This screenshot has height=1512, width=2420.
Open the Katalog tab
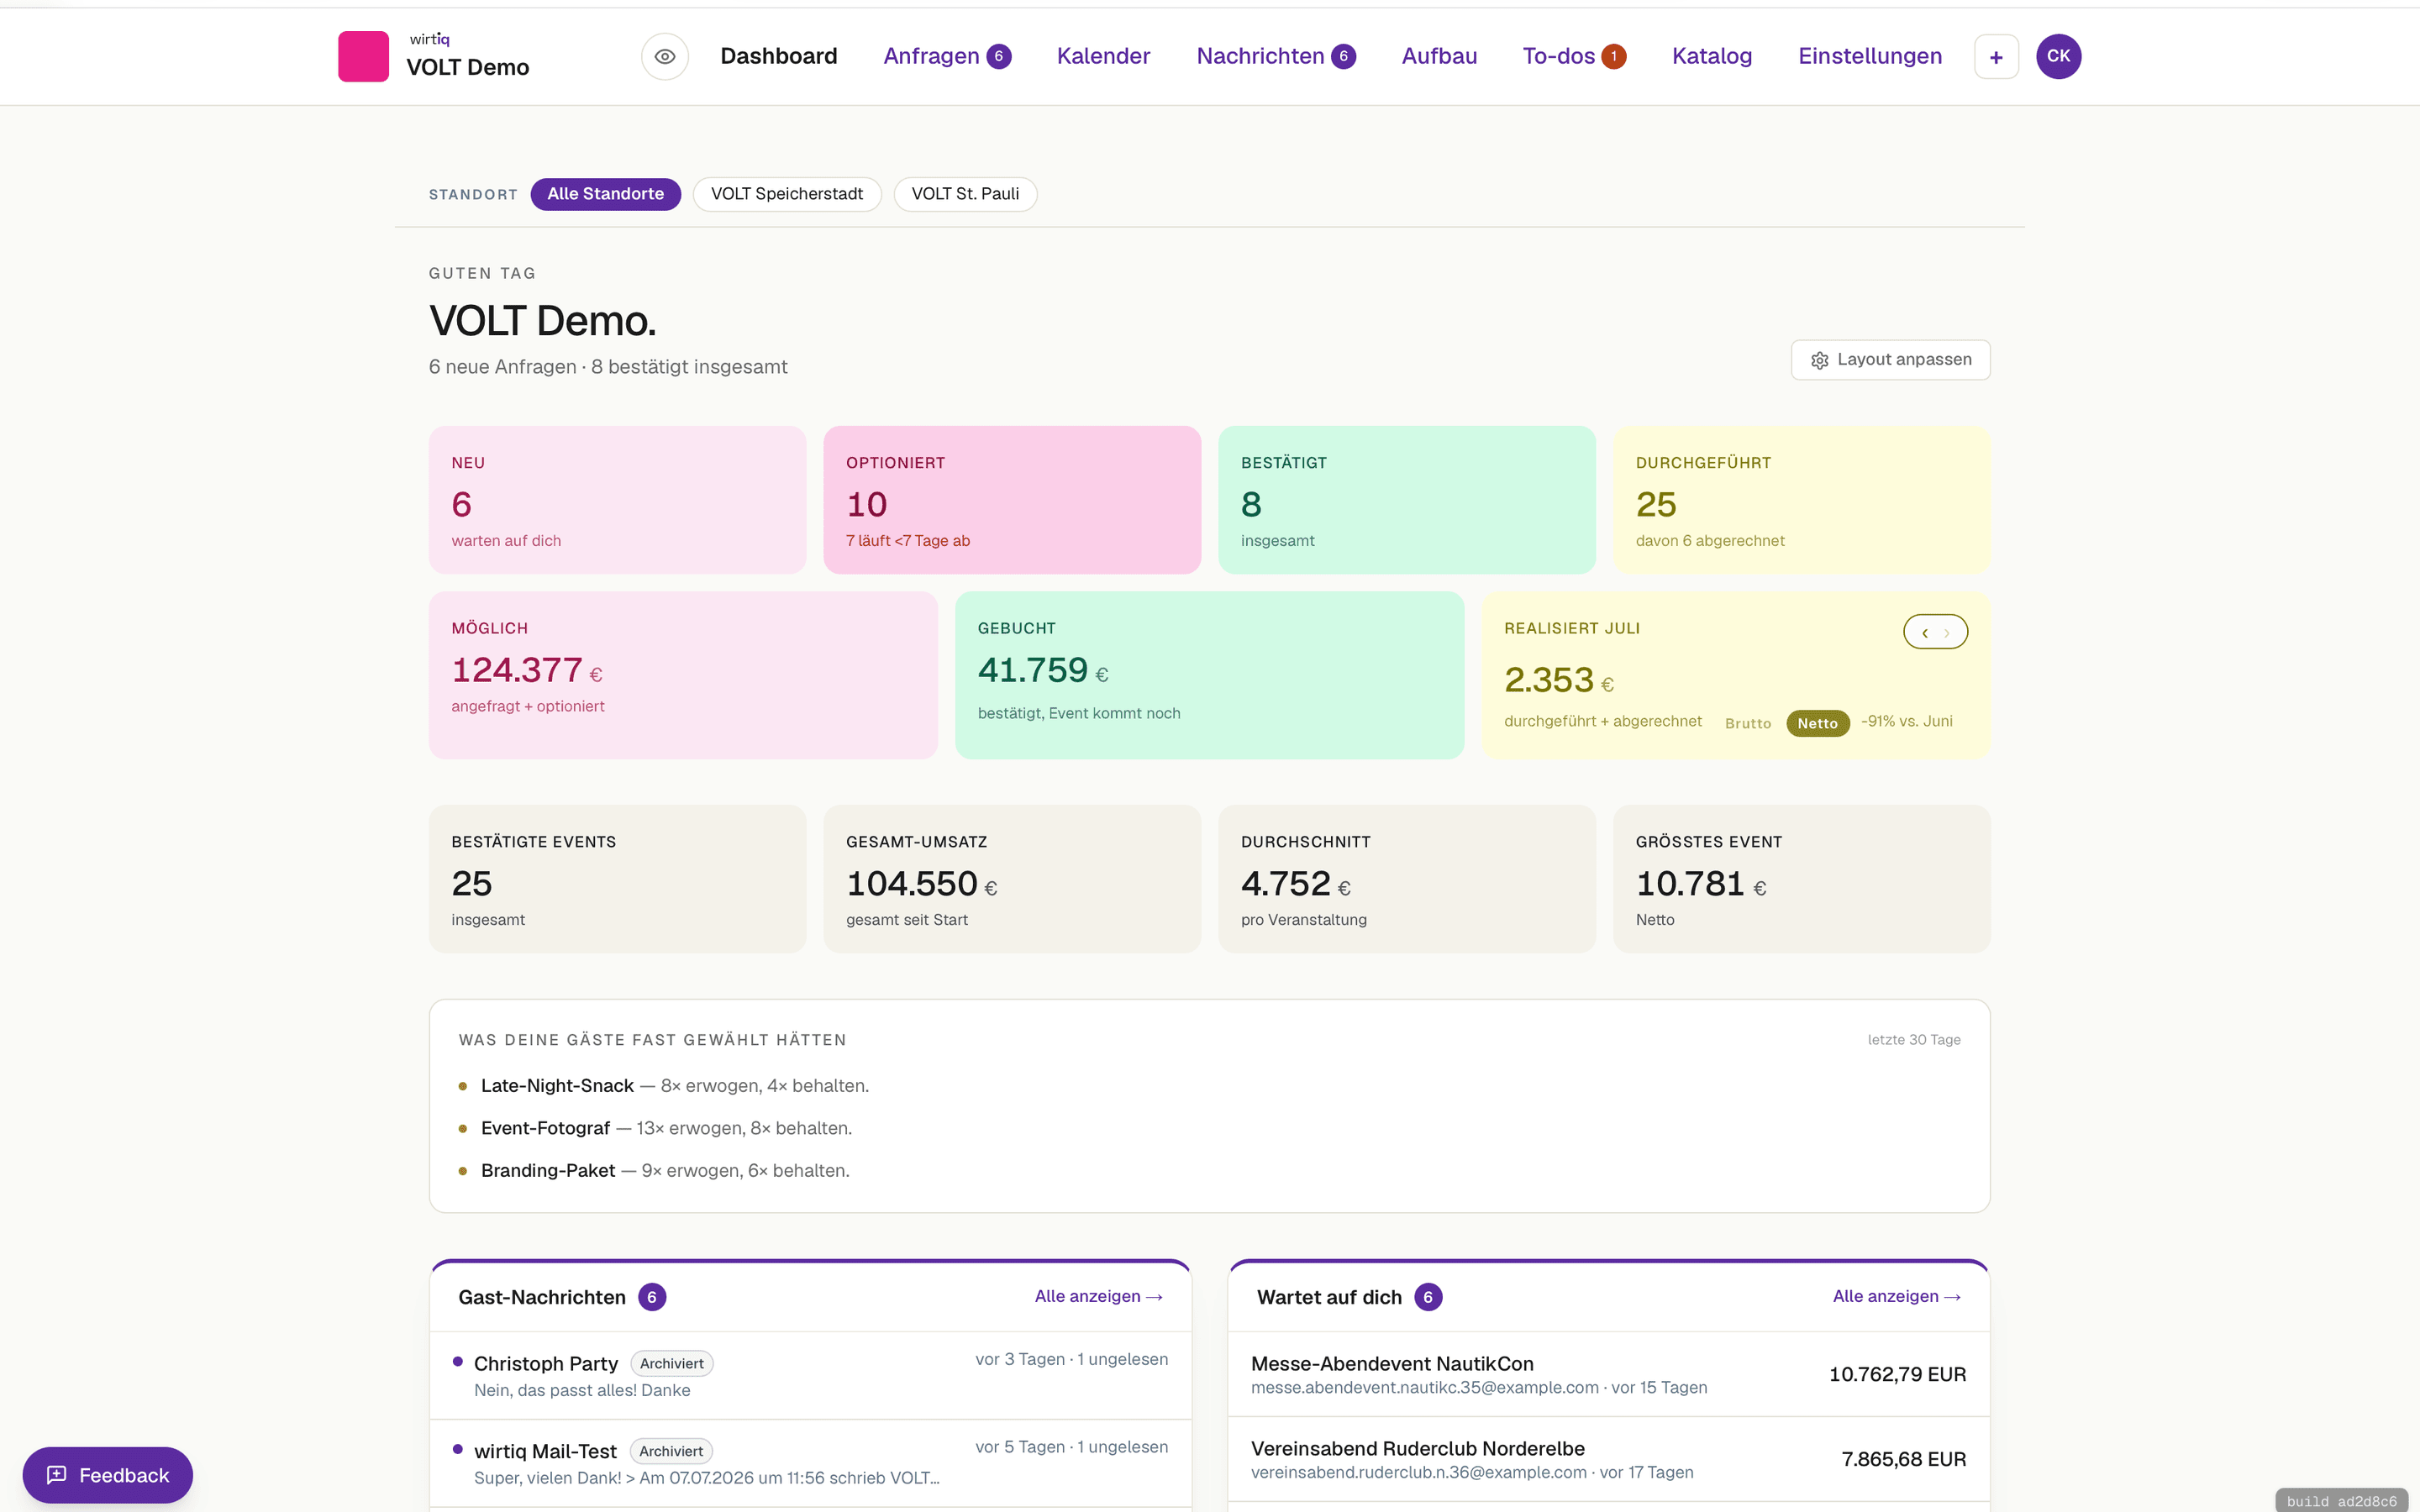pyautogui.click(x=1712, y=56)
